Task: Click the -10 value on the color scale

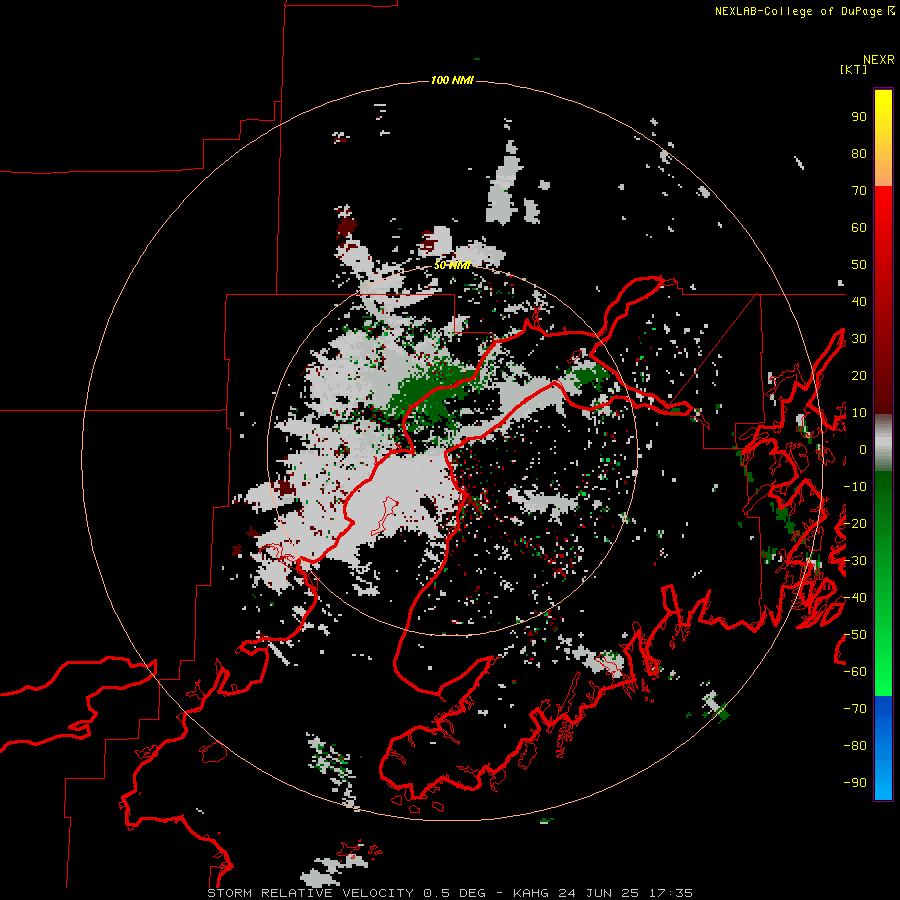Action: click(x=855, y=487)
